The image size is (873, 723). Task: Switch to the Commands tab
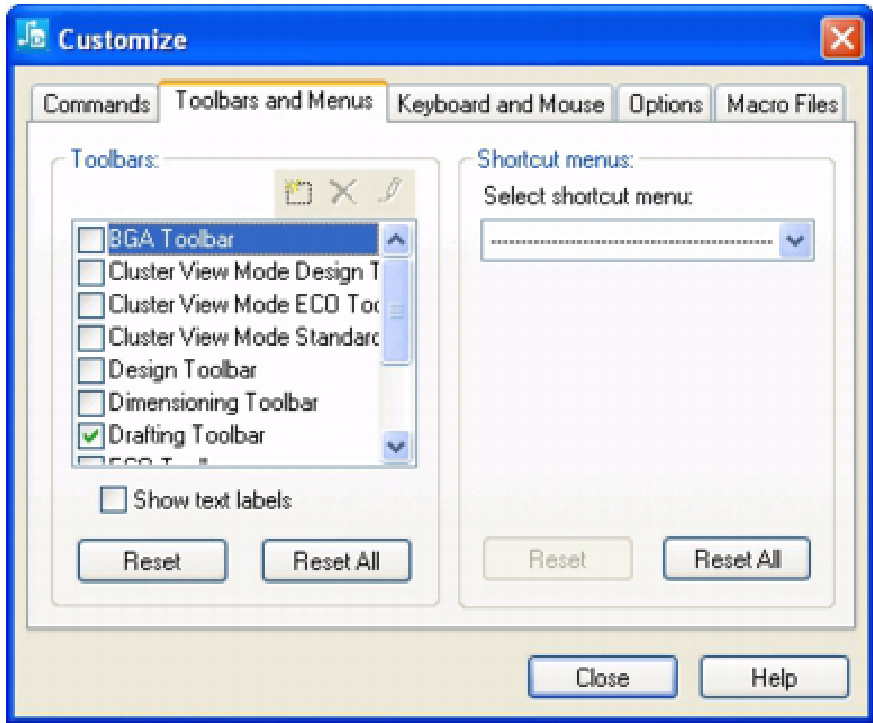[x=97, y=105]
